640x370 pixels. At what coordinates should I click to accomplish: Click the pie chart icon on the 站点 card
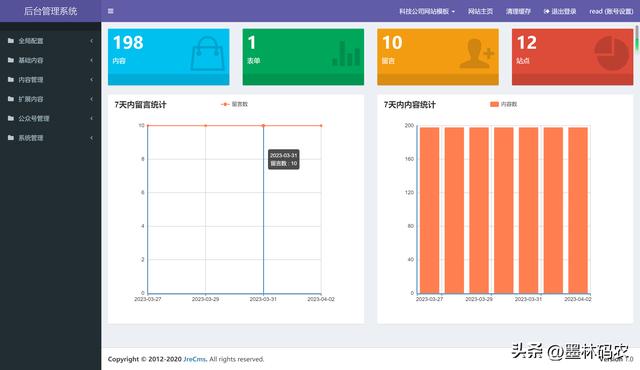(612, 53)
